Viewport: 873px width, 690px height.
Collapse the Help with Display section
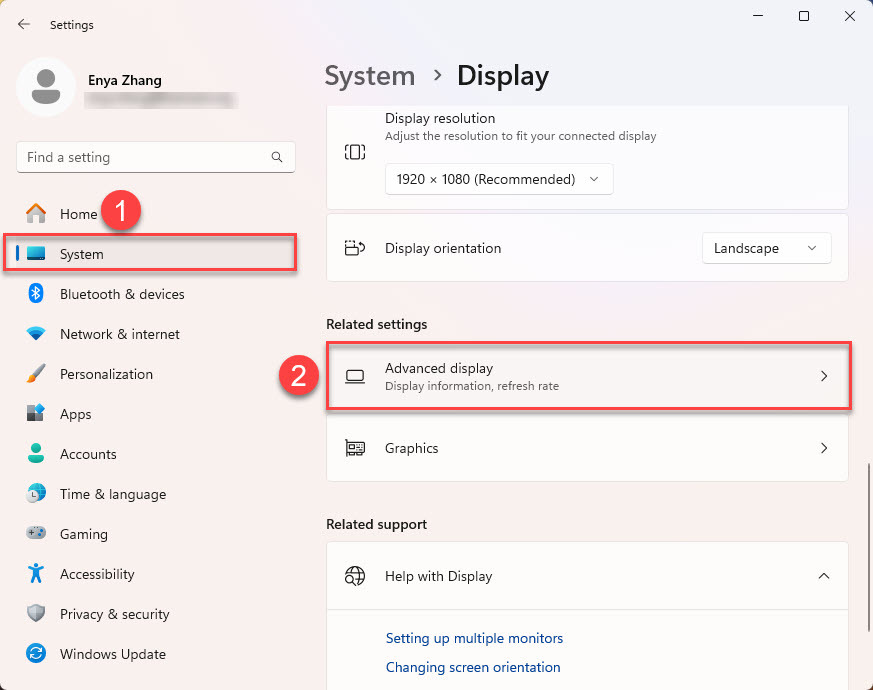[x=824, y=576]
